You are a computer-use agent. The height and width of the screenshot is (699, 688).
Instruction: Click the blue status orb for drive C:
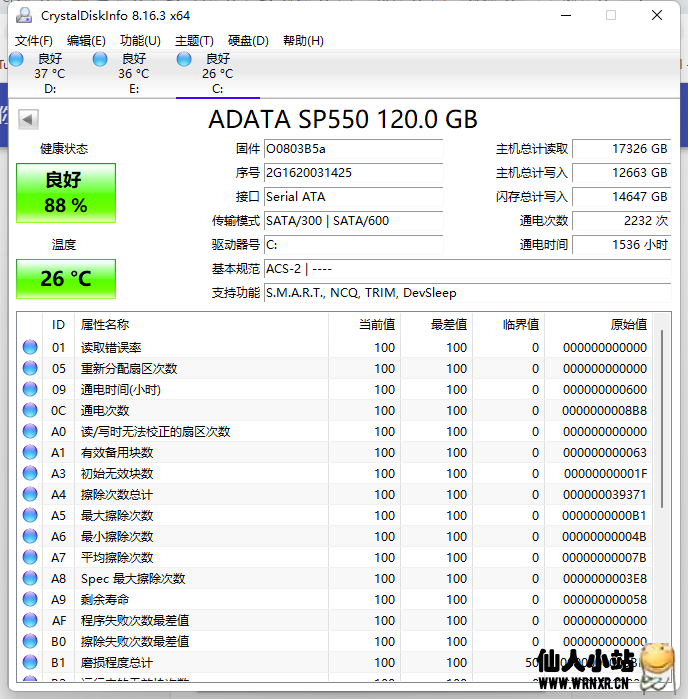tap(184, 59)
